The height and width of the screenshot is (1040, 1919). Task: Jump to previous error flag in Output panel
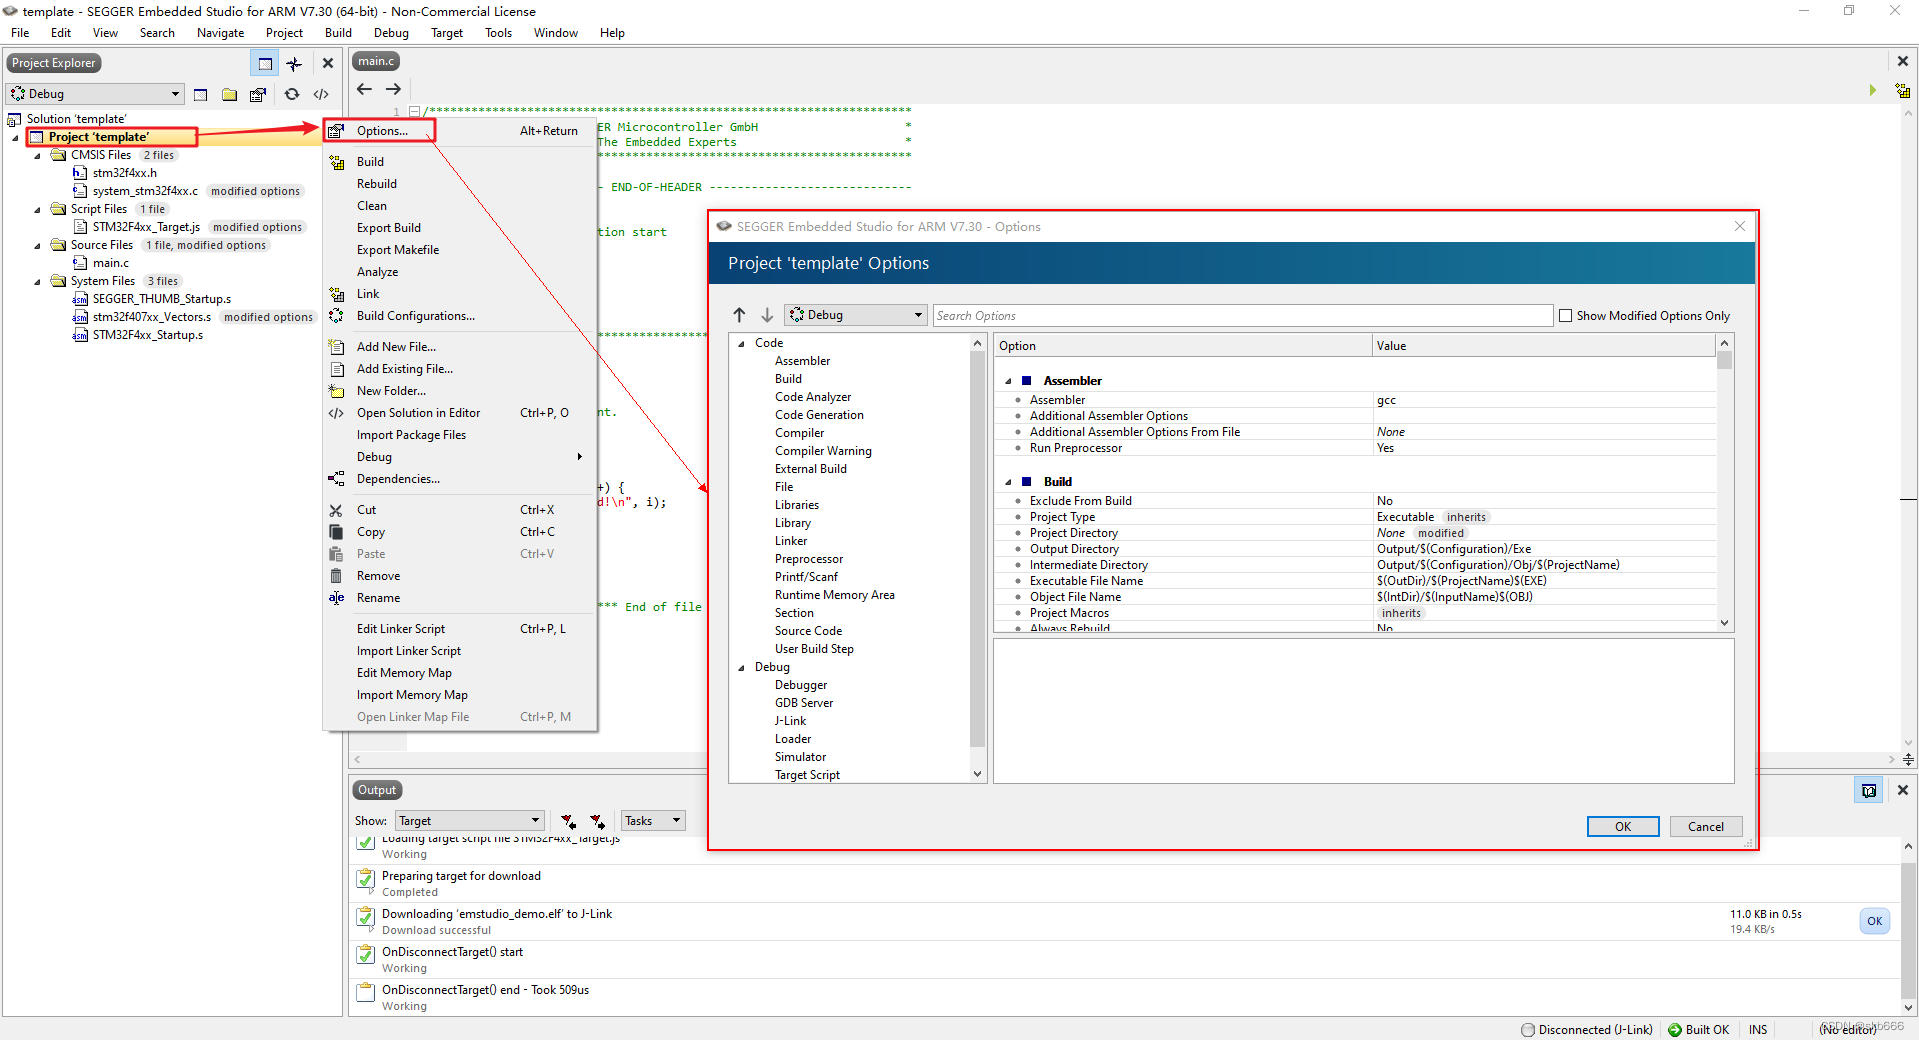[568, 822]
